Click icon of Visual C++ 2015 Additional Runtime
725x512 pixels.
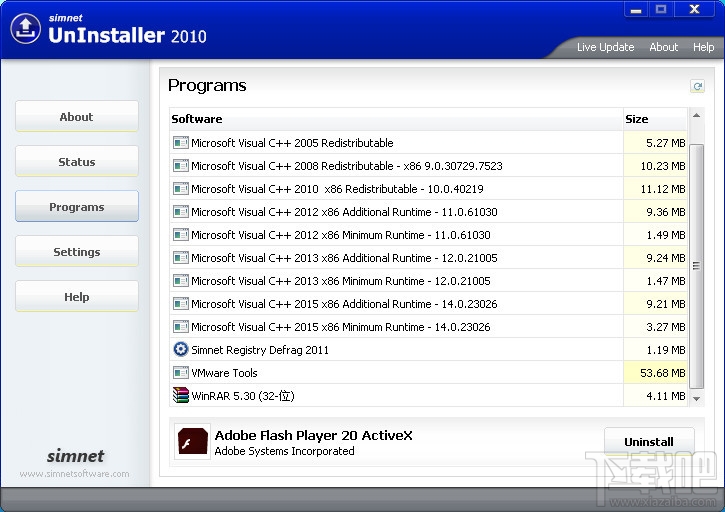pyautogui.click(x=181, y=304)
